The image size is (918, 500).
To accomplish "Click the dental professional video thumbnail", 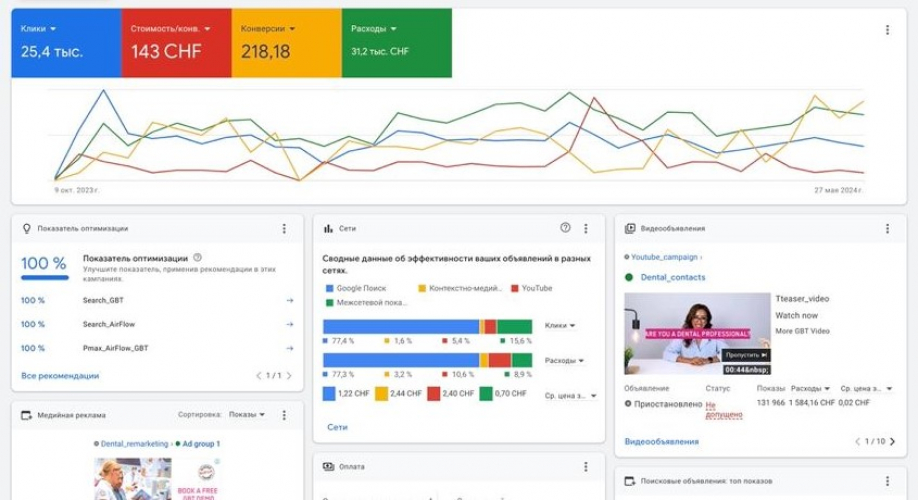I will 697,334.
